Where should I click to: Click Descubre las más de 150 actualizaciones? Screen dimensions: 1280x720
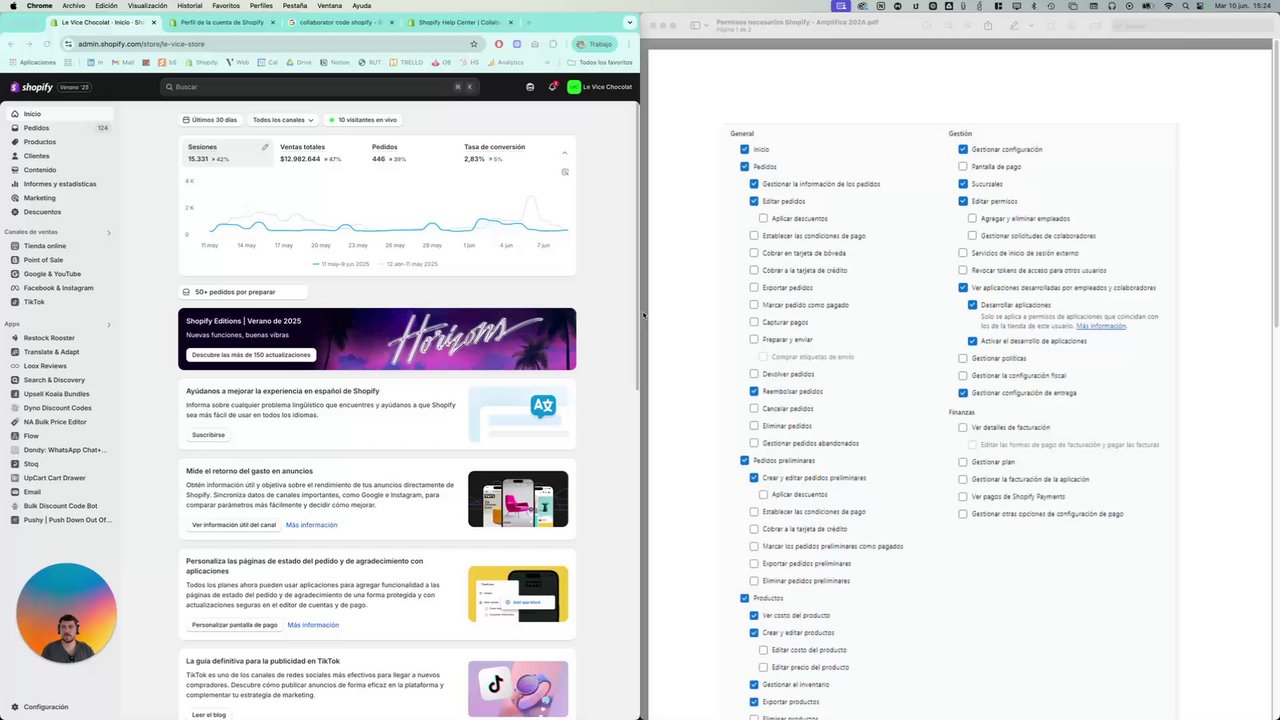click(251, 355)
